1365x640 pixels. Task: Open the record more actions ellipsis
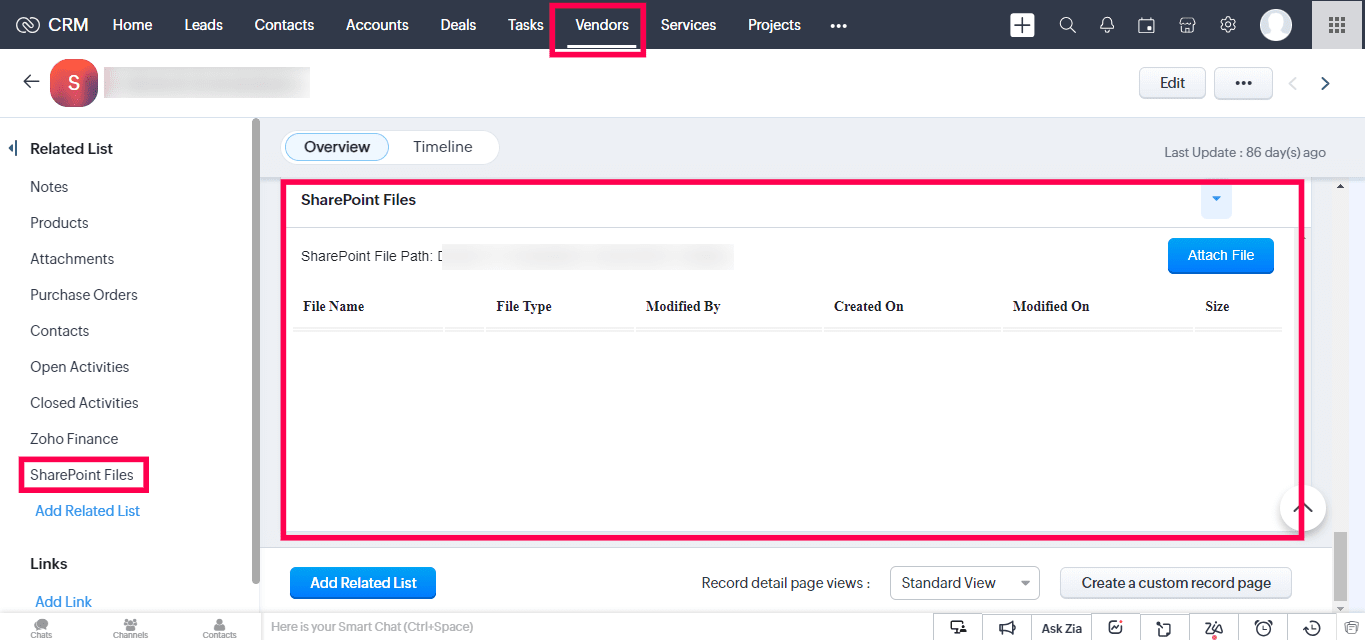[x=1243, y=84]
